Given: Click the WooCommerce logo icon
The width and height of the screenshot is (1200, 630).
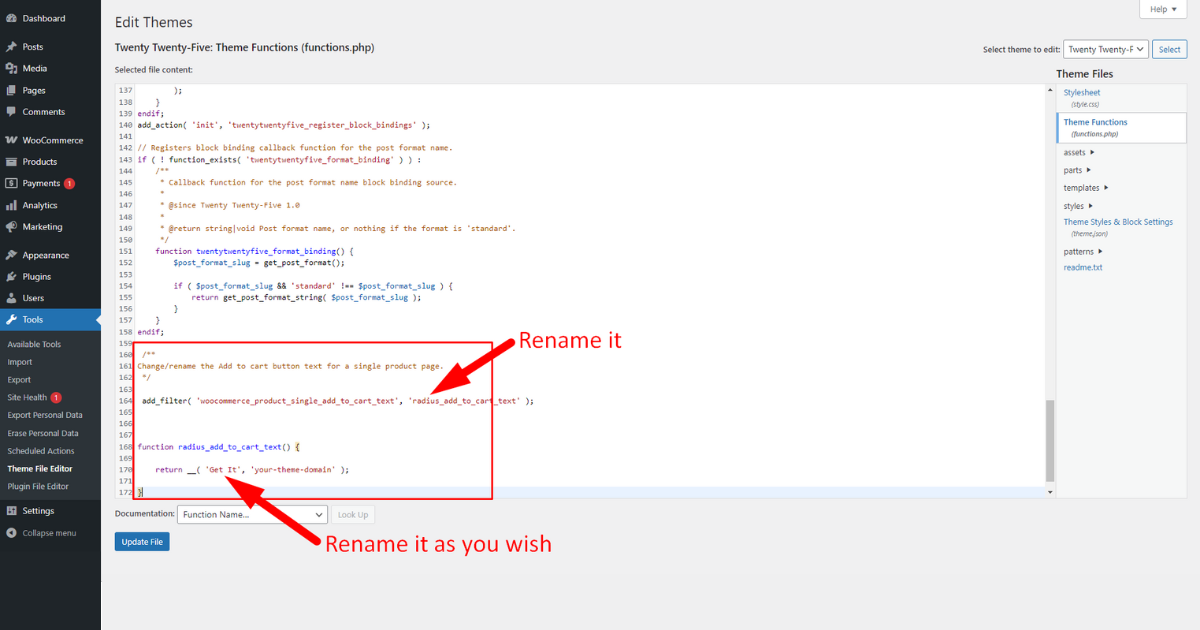Looking at the screenshot, I should pyautogui.click(x=11, y=140).
